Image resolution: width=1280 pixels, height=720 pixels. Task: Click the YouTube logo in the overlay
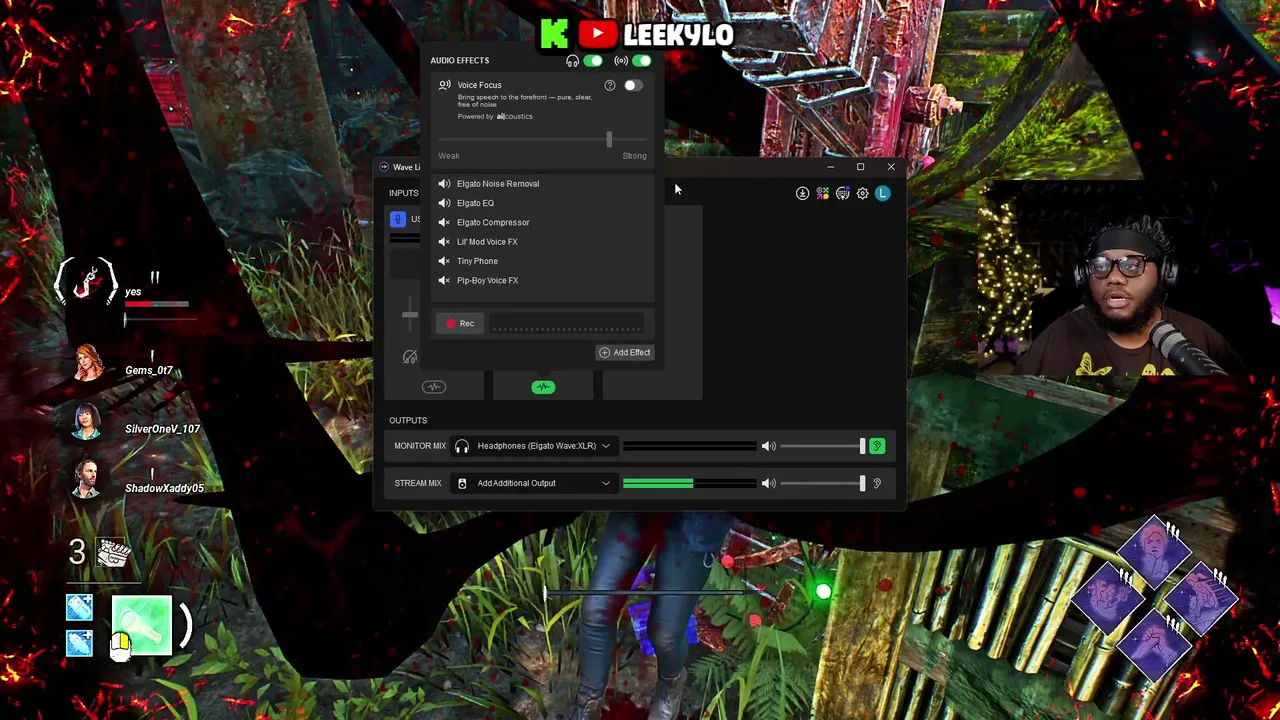point(597,35)
